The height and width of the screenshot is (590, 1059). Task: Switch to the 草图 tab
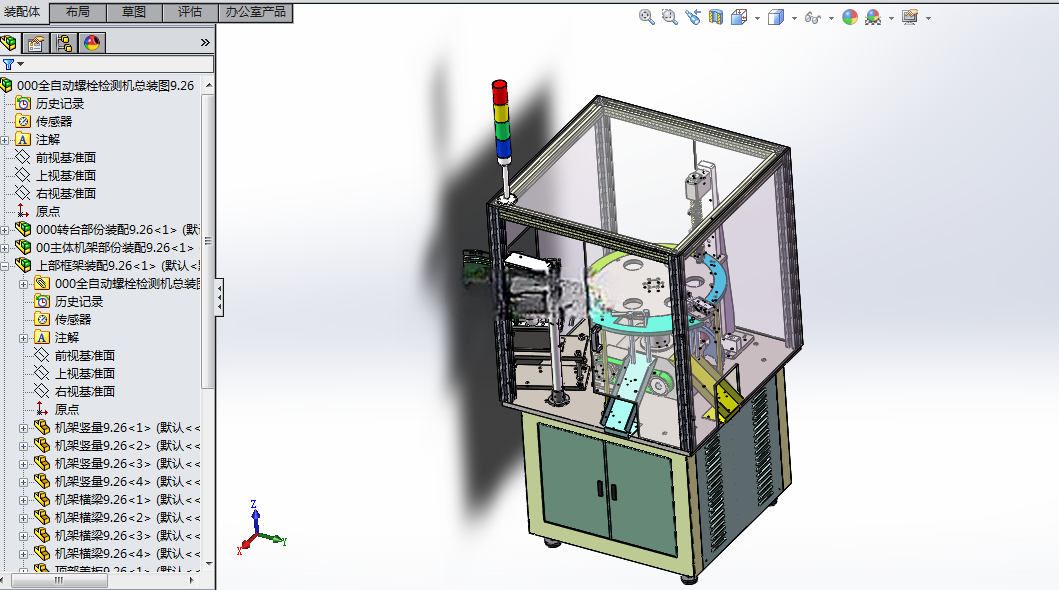click(x=134, y=12)
